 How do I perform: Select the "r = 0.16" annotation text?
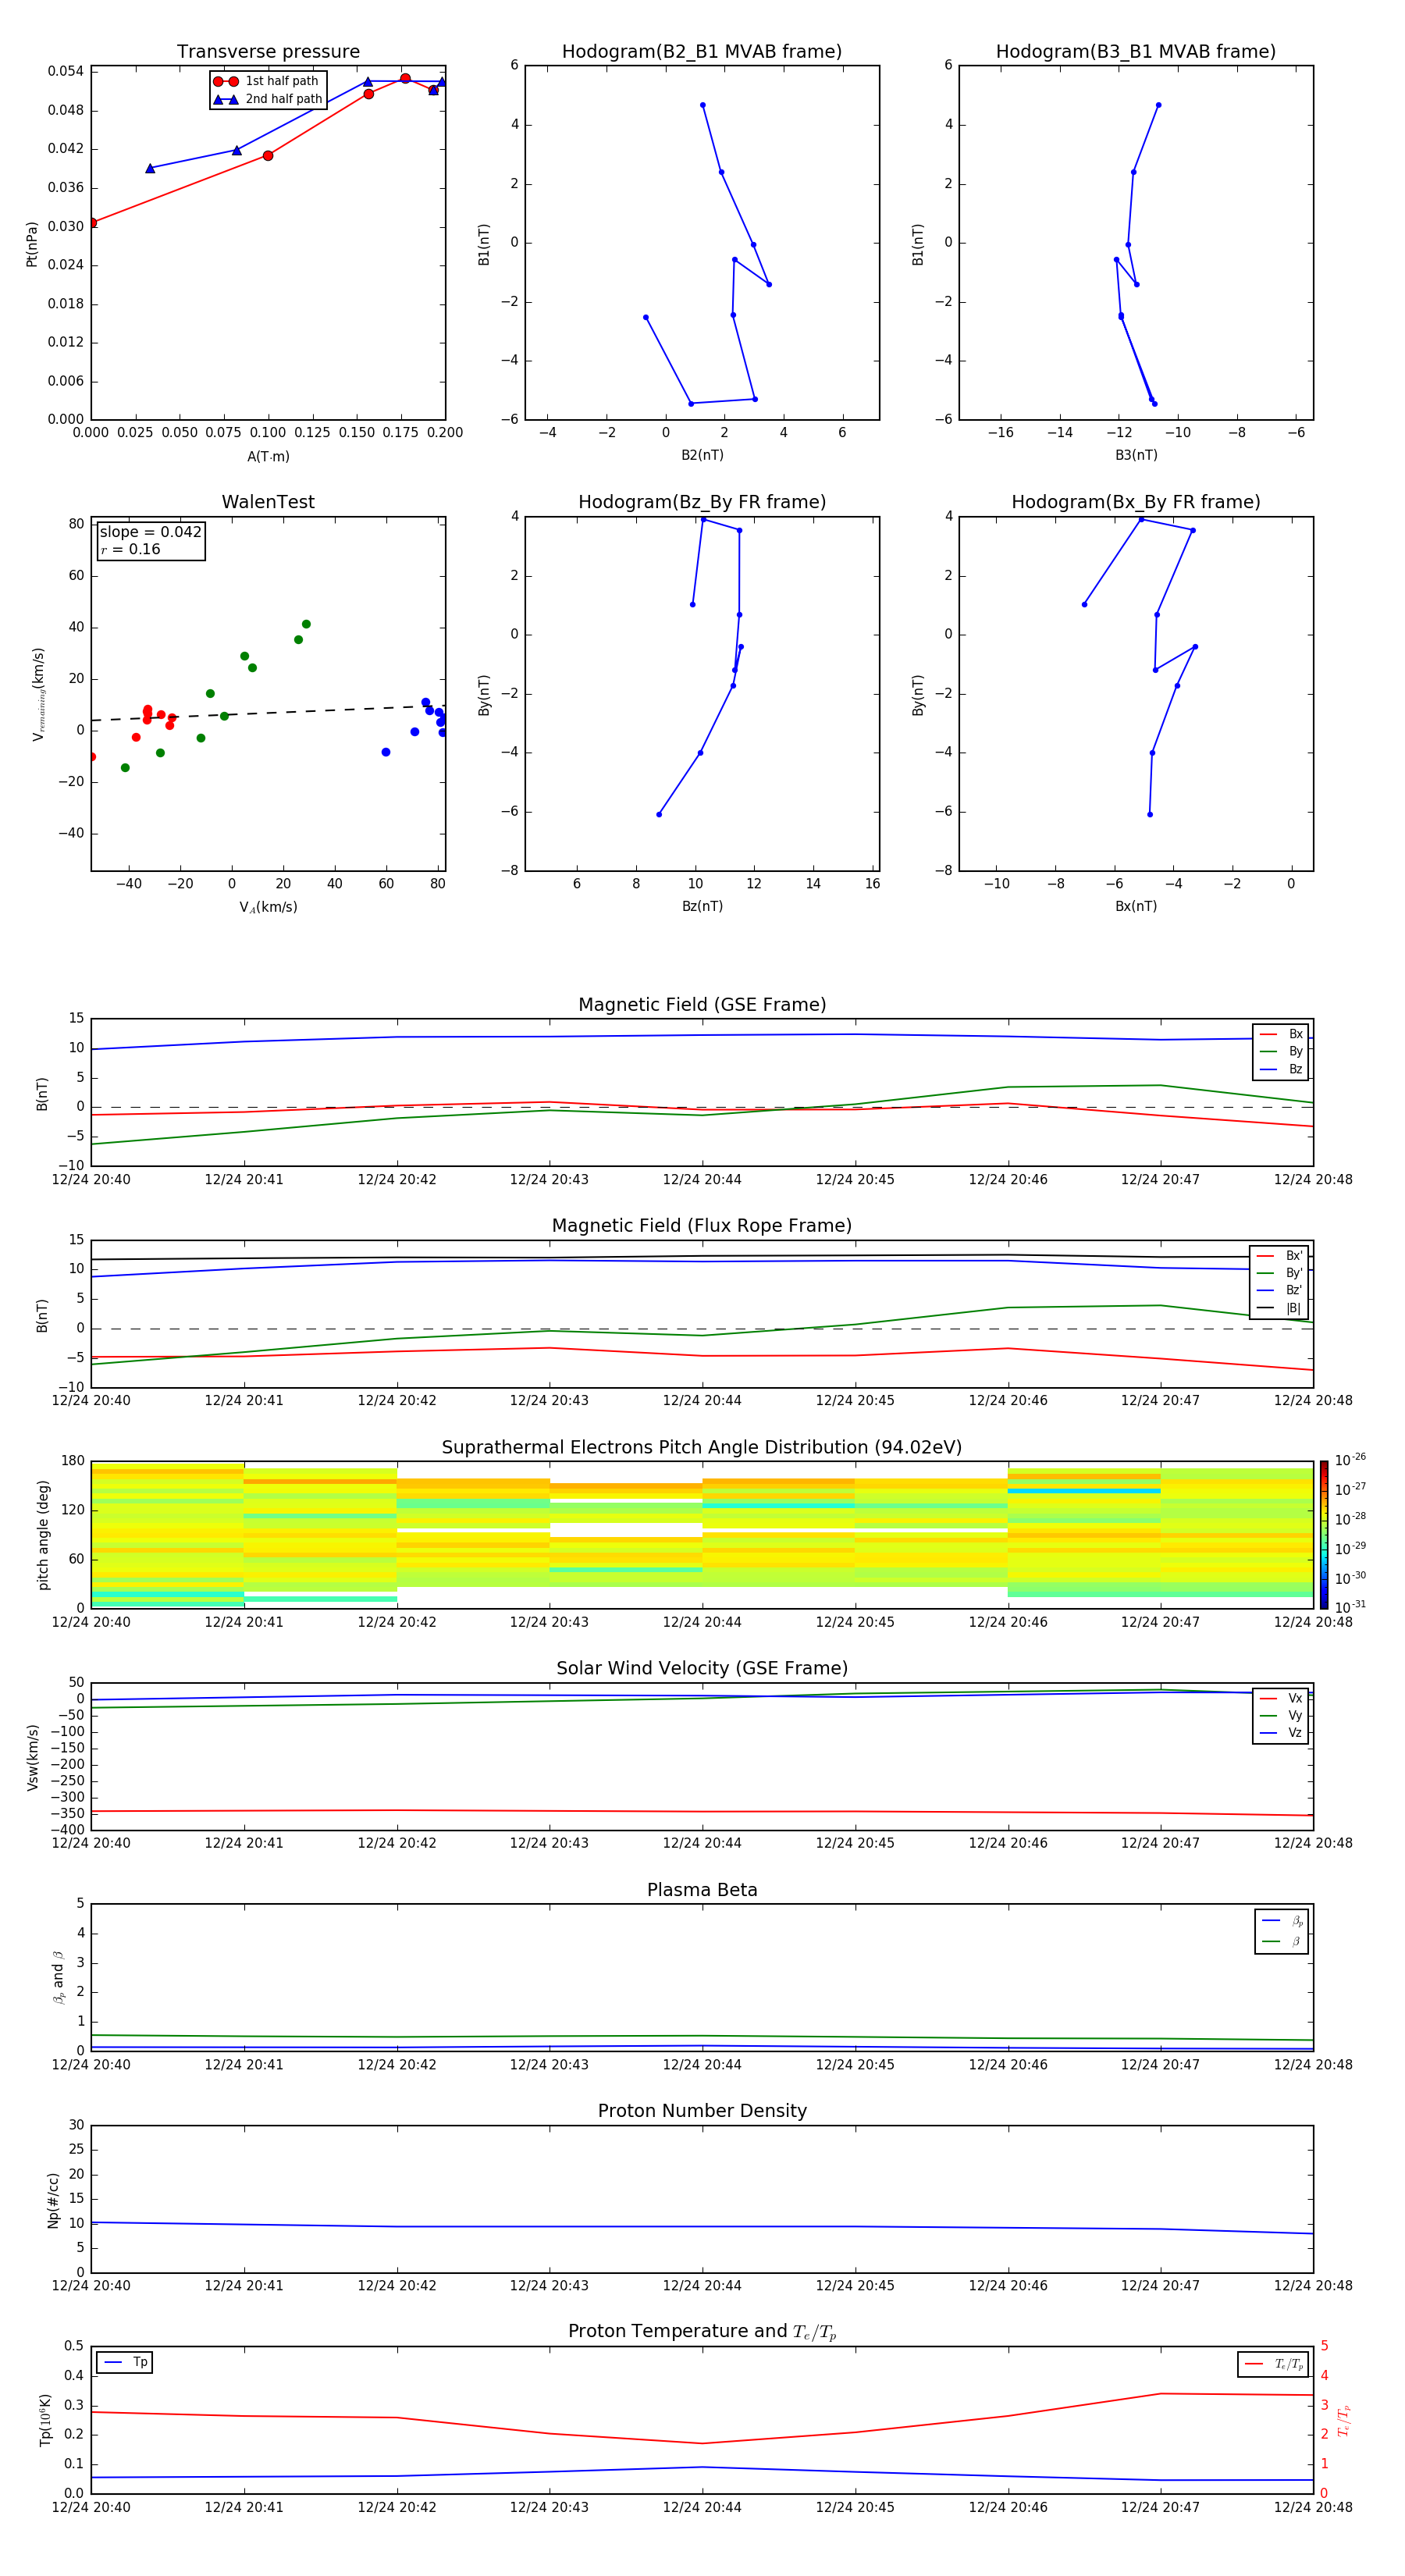pos(130,549)
